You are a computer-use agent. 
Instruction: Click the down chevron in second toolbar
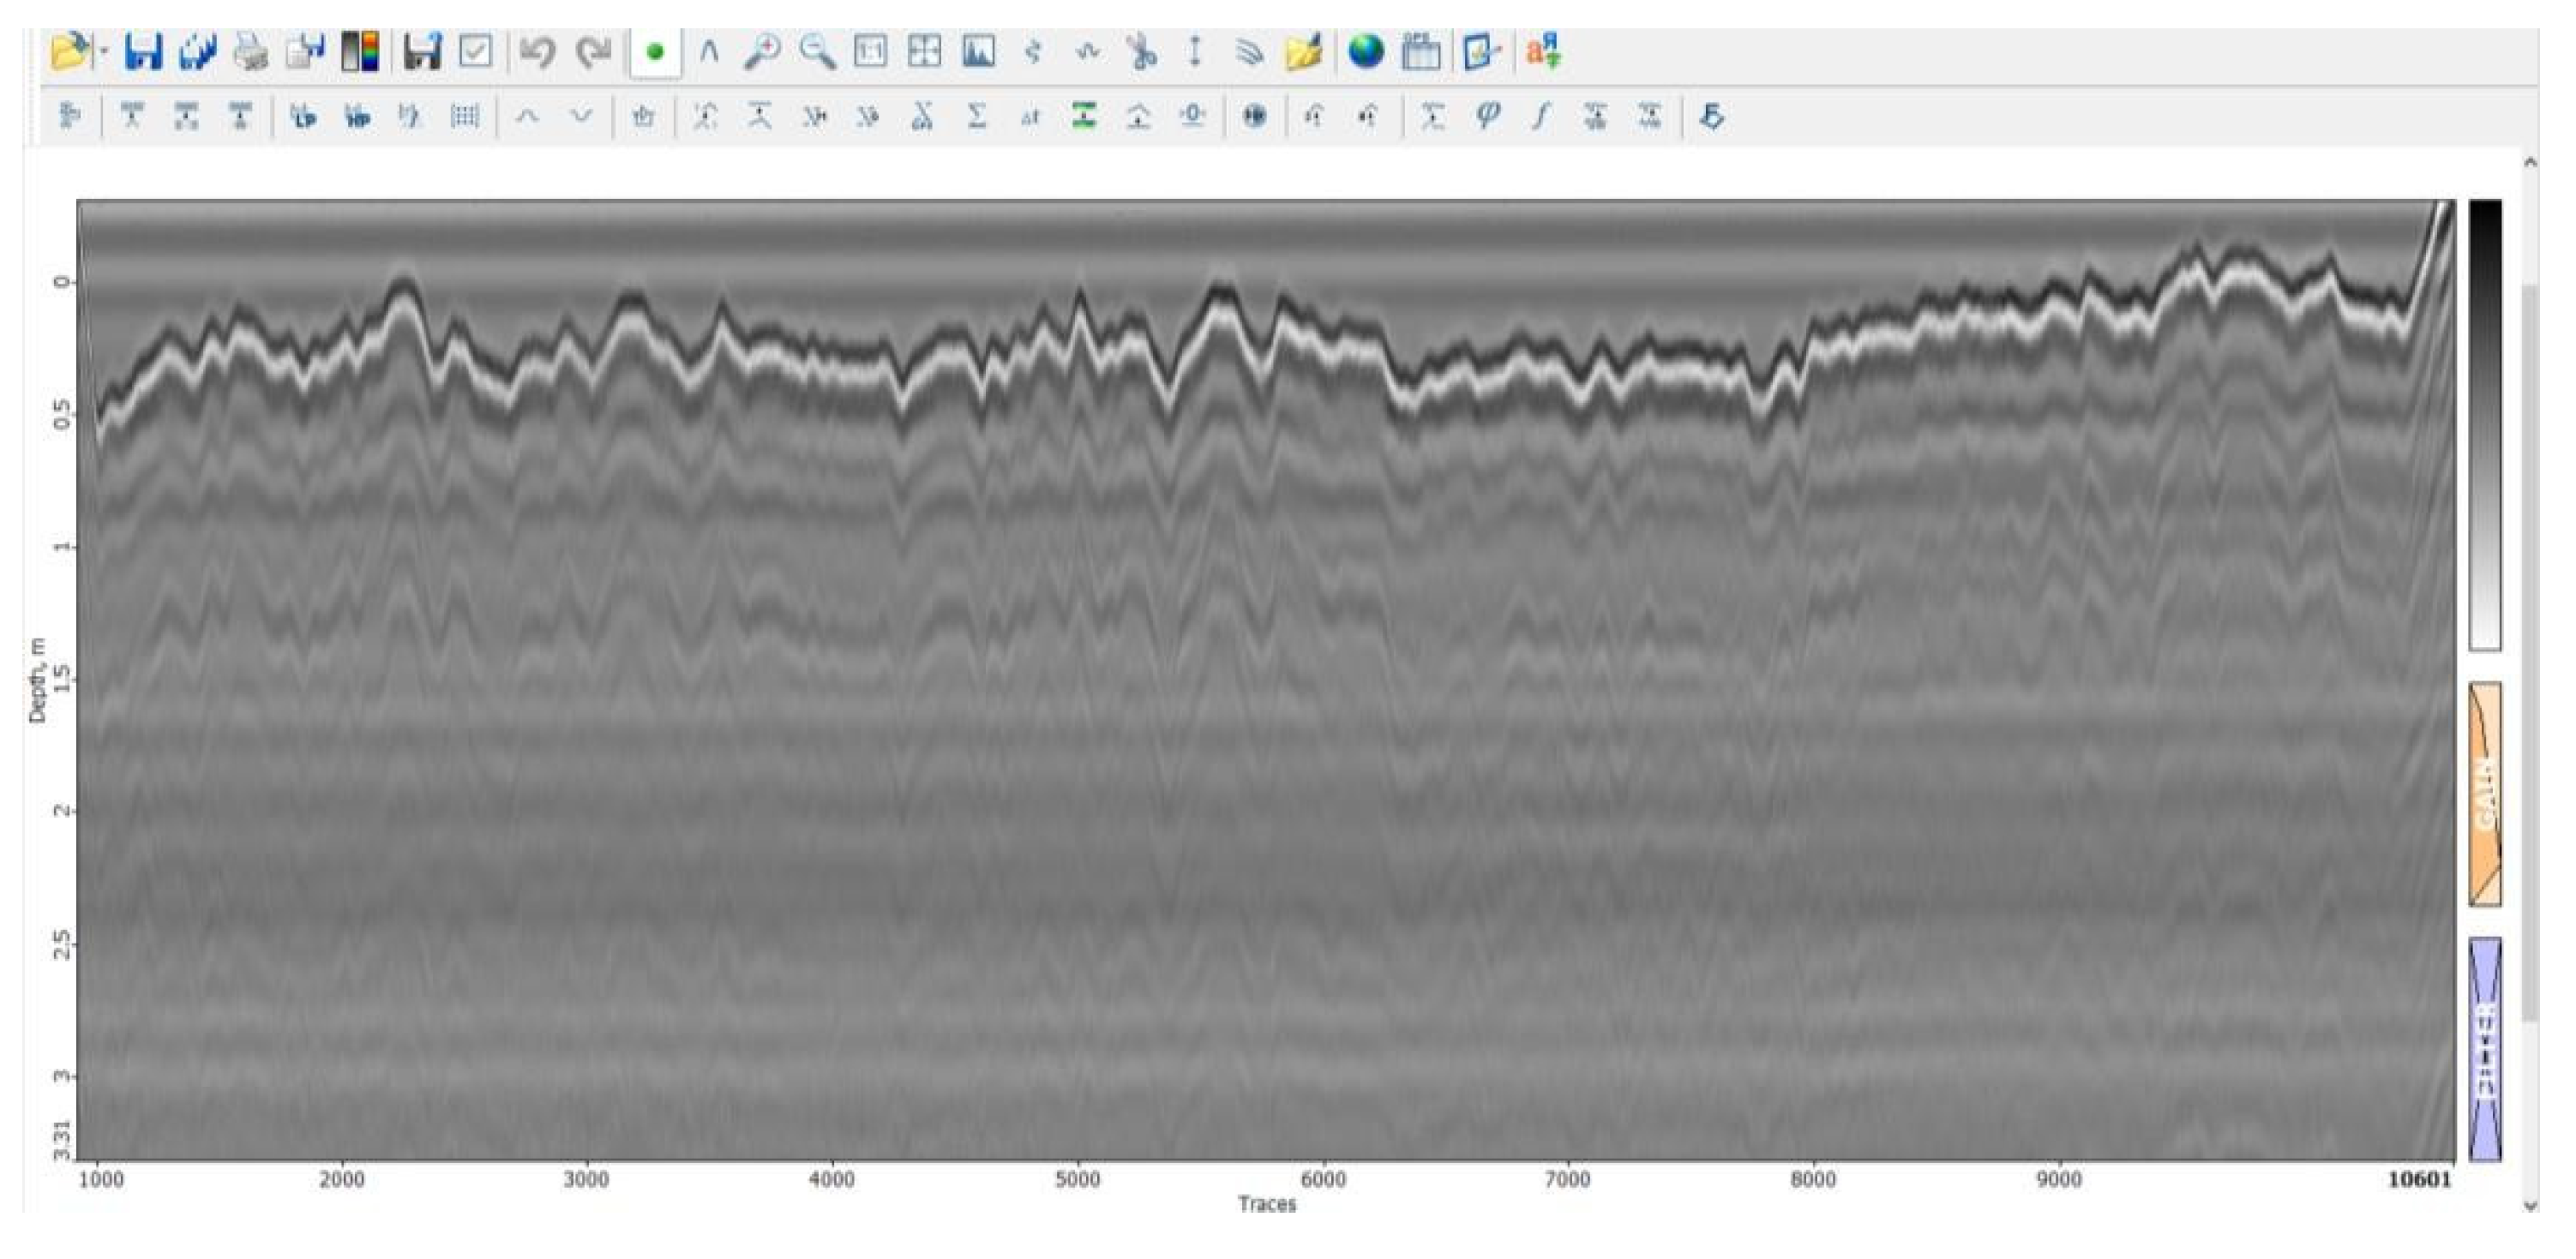pyautogui.click(x=581, y=117)
